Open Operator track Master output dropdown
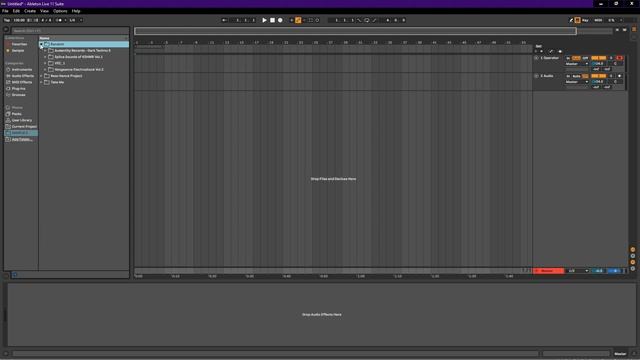 tap(577, 64)
